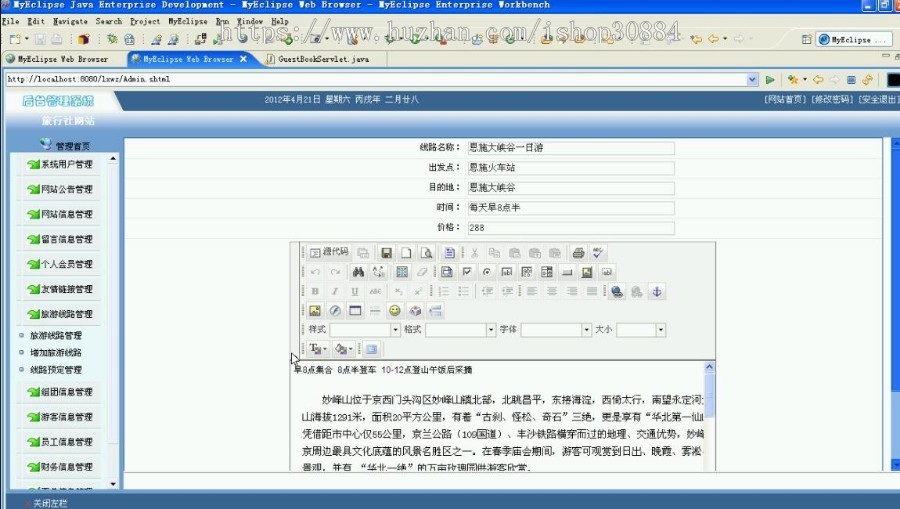Maximize the editor size icon

pos(371,349)
